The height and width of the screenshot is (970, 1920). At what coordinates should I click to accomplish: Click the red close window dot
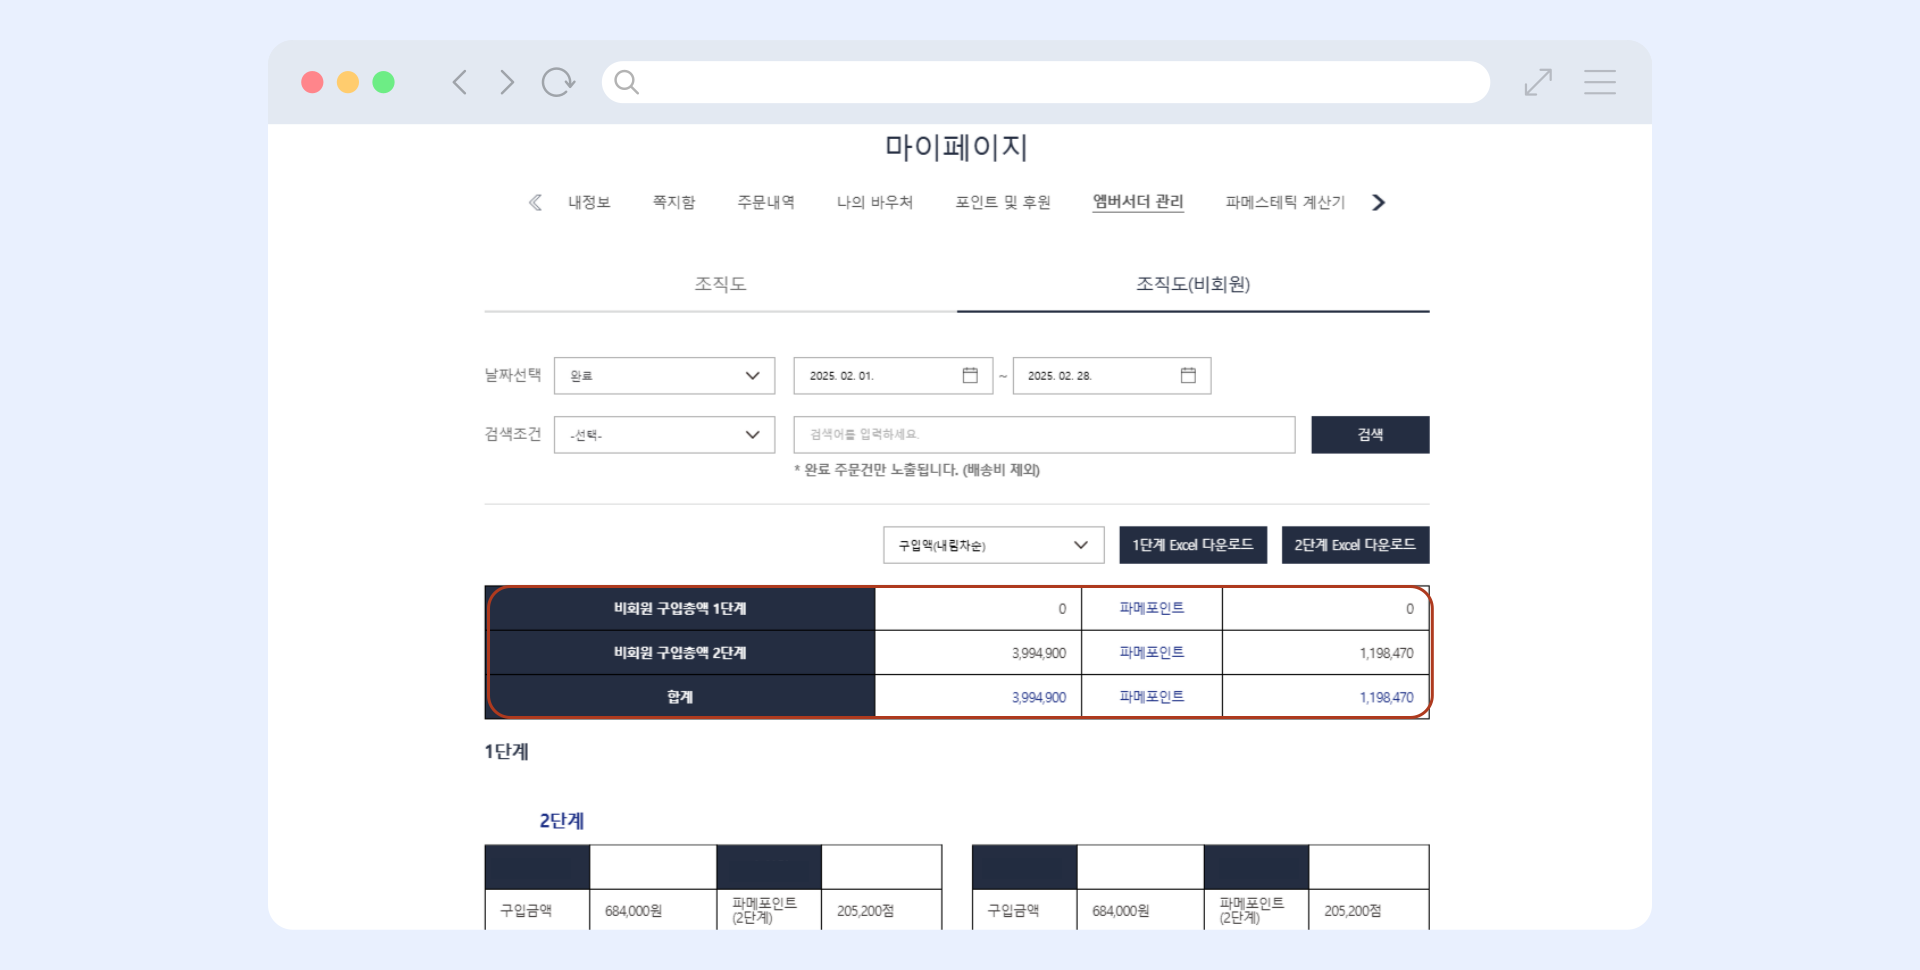click(312, 82)
